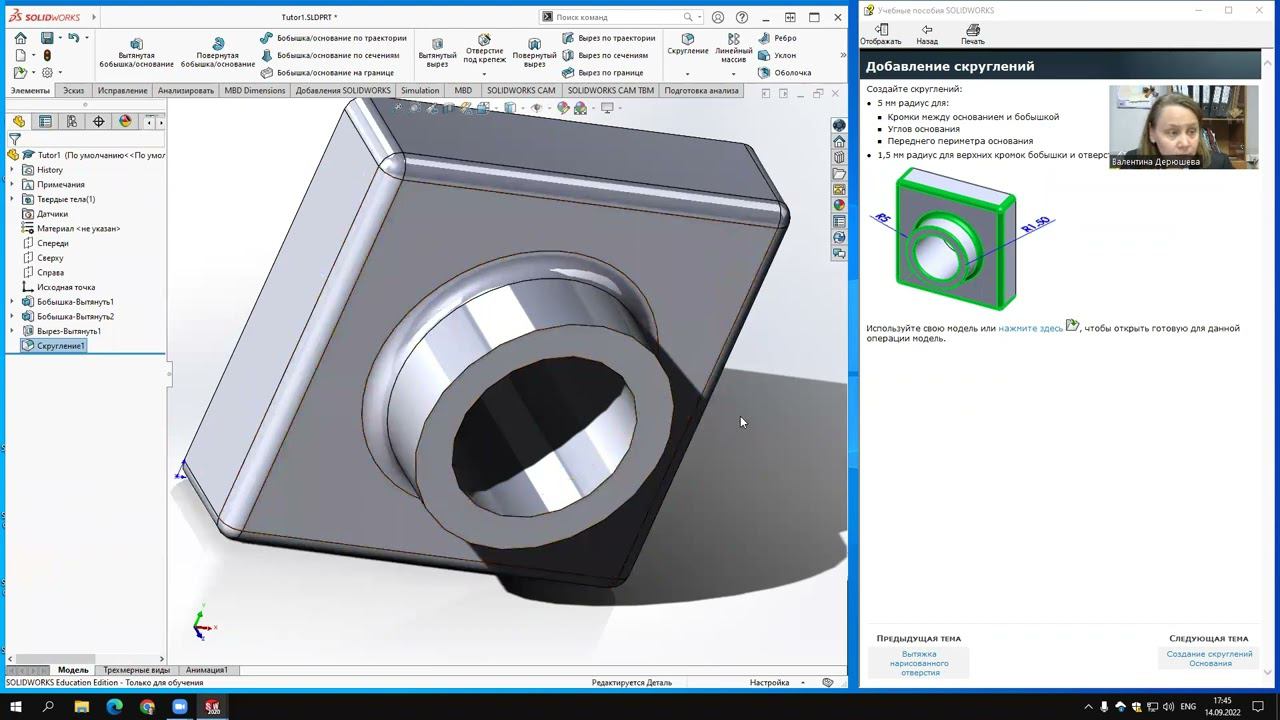
Task: Click the Линейный массив tool
Action: point(734,49)
